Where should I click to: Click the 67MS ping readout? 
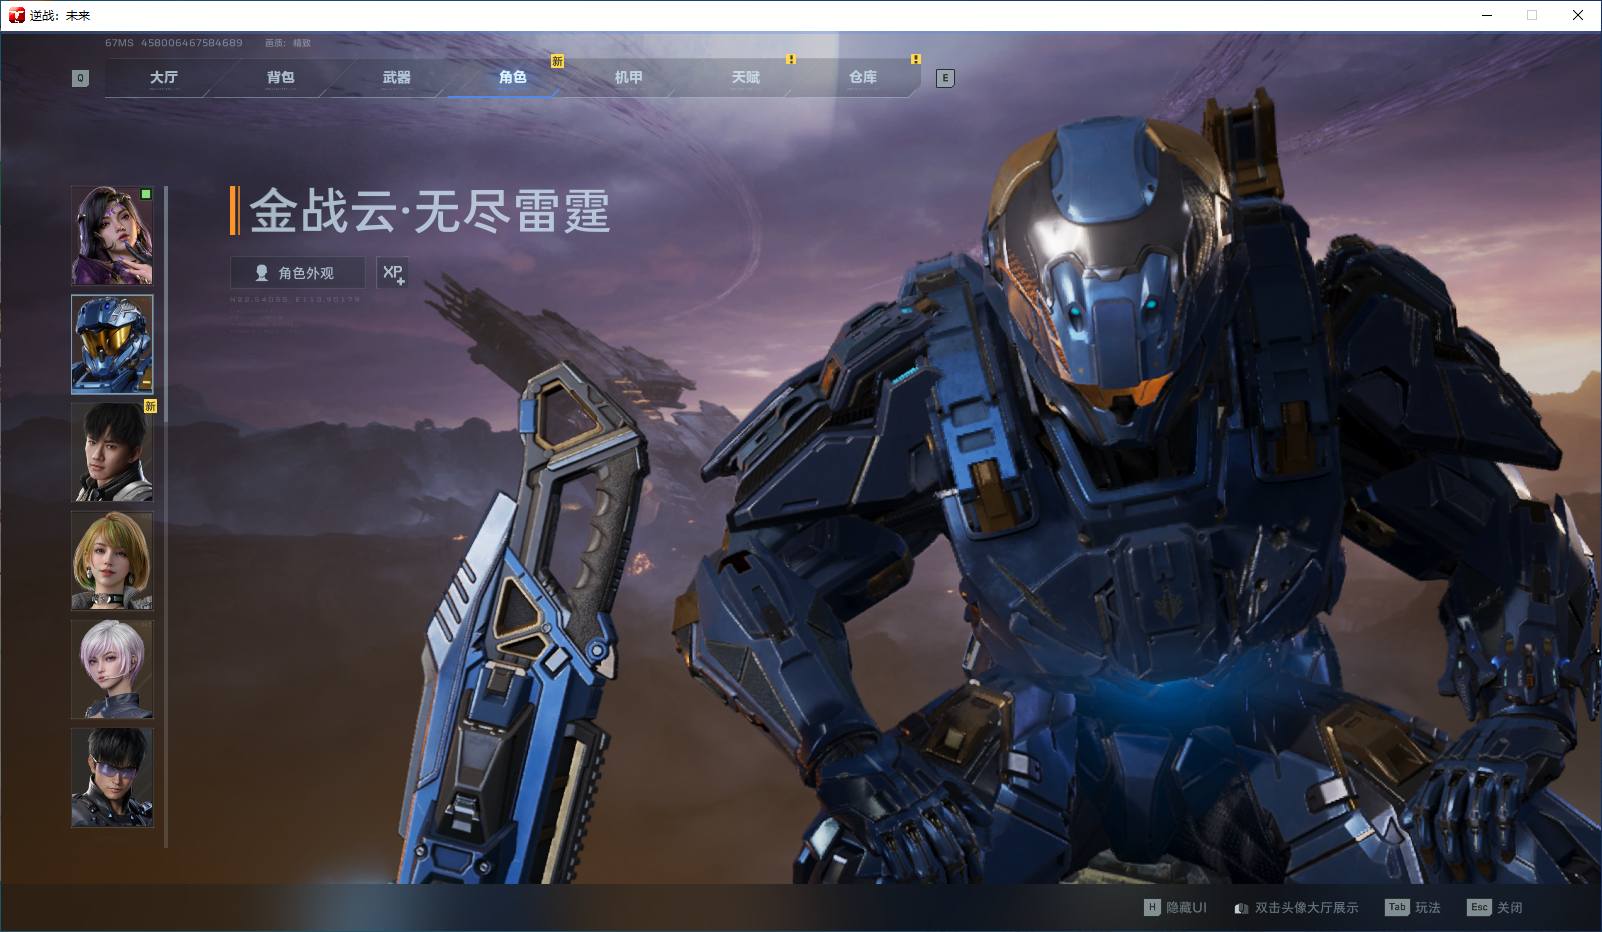coord(119,43)
